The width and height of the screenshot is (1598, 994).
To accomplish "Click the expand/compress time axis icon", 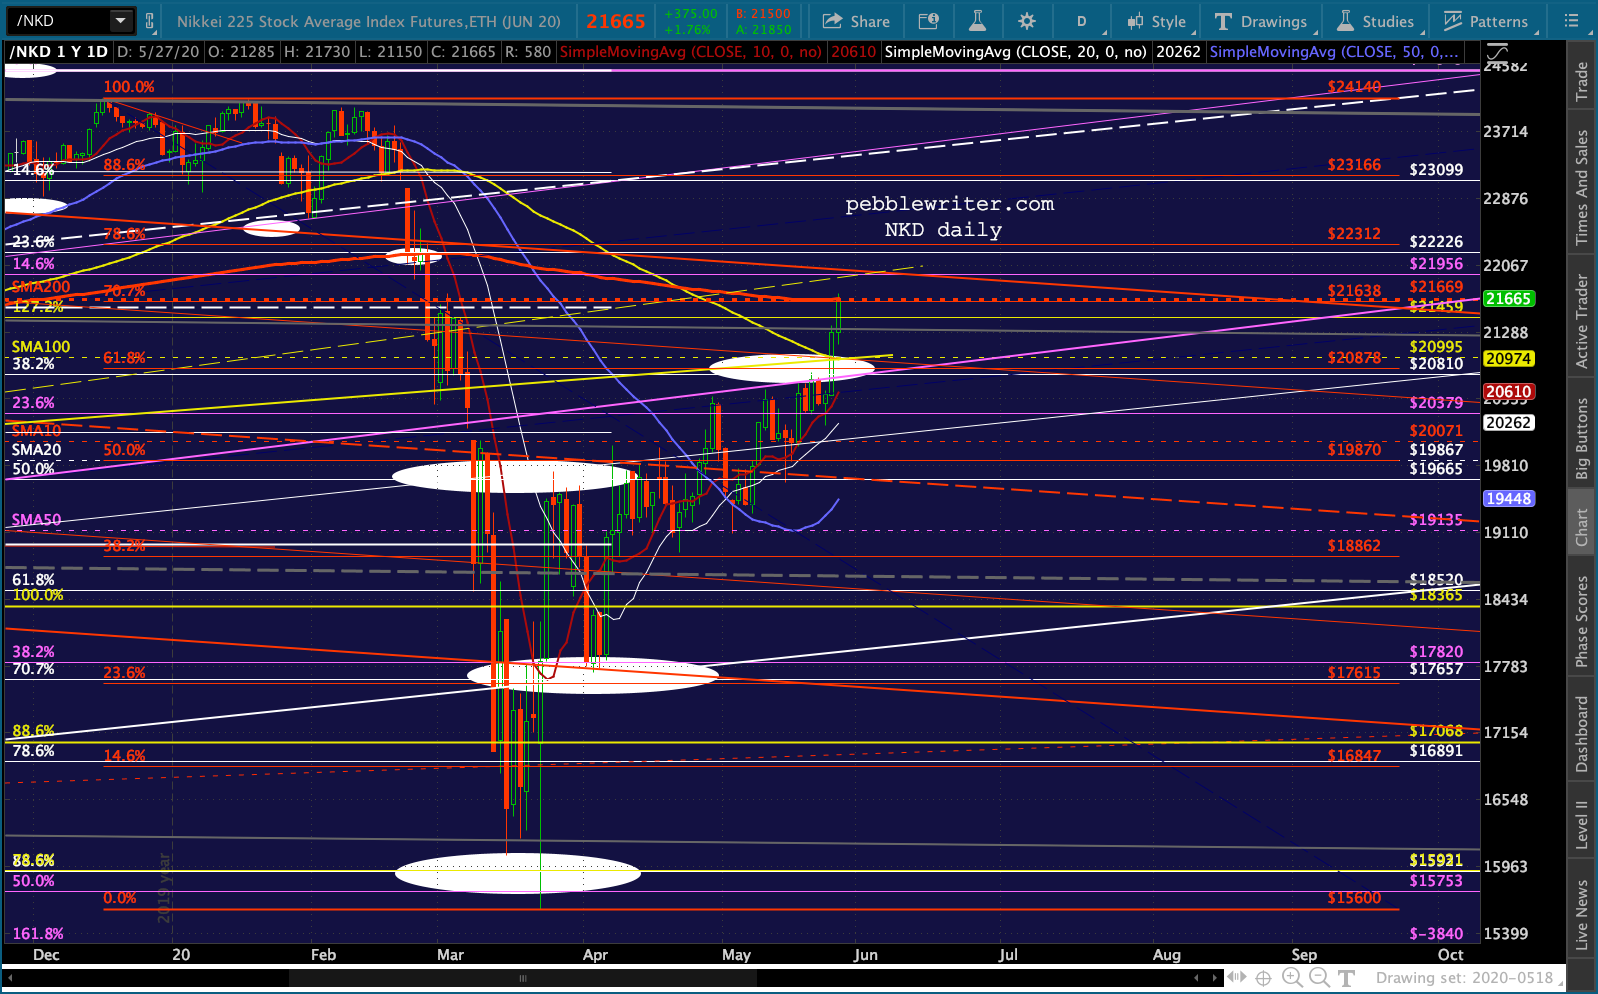I will pyautogui.click(x=1236, y=978).
